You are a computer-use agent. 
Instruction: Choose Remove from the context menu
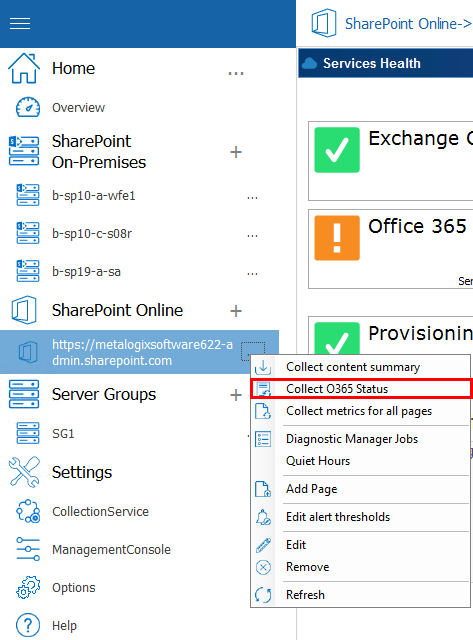pos(361,567)
